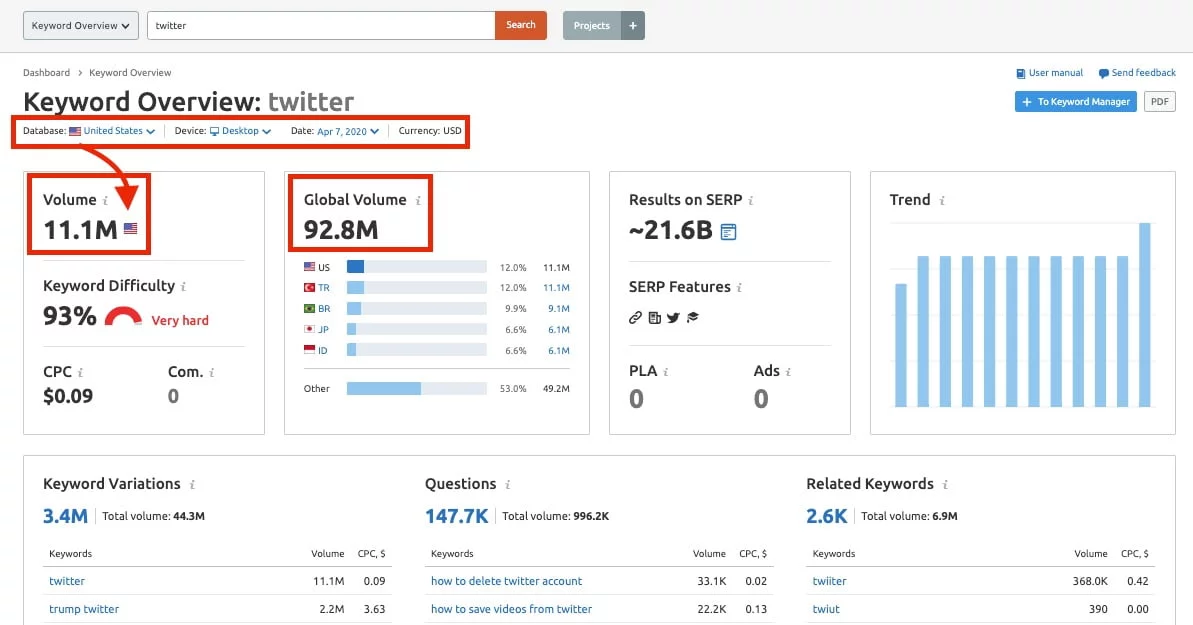Click the keyword search input field
The image size is (1193, 625).
tap(320, 26)
